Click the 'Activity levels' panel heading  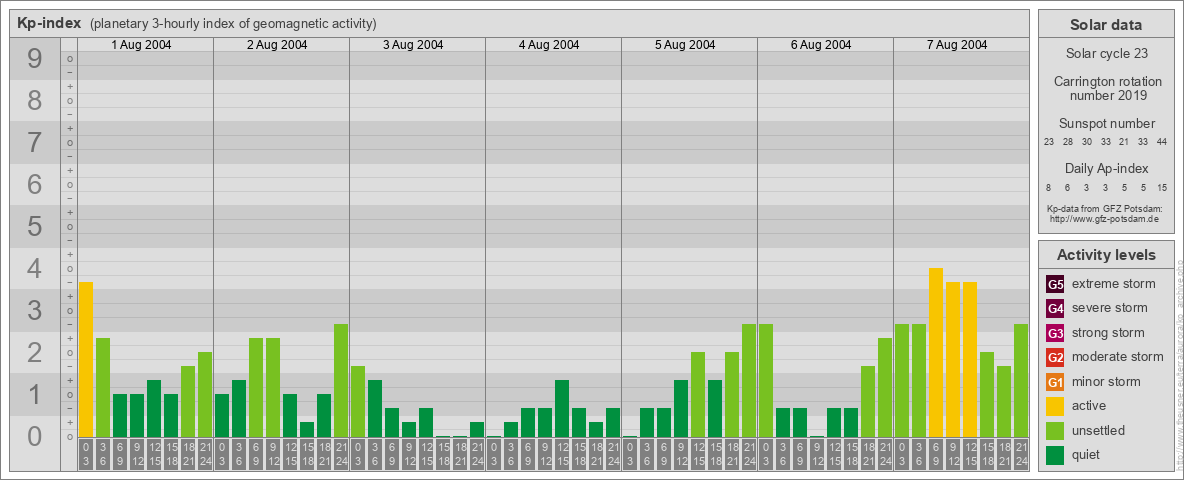(x=1106, y=255)
